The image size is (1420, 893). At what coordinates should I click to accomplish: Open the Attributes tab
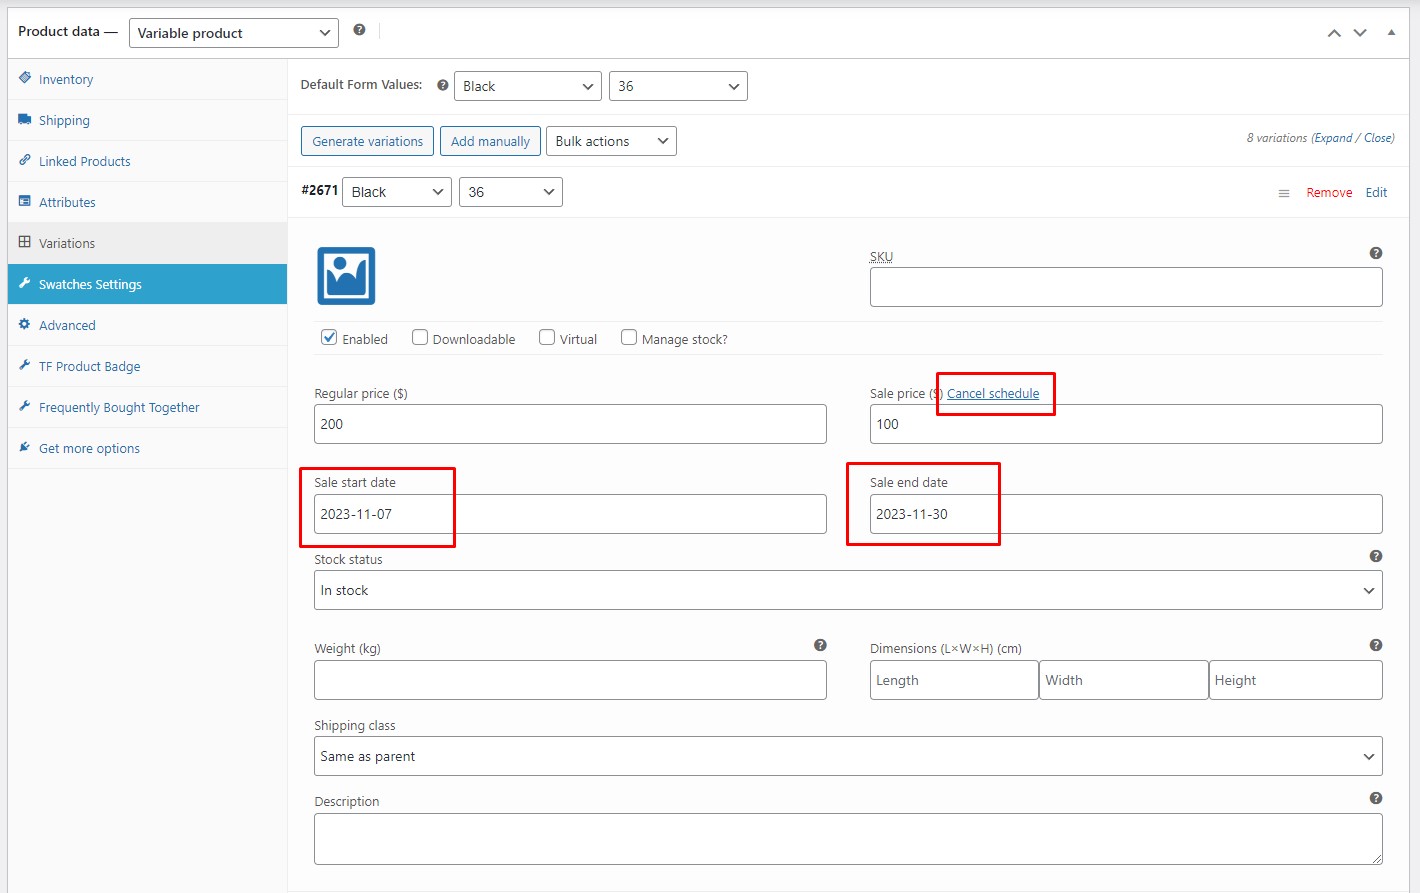(x=147, y=202)
